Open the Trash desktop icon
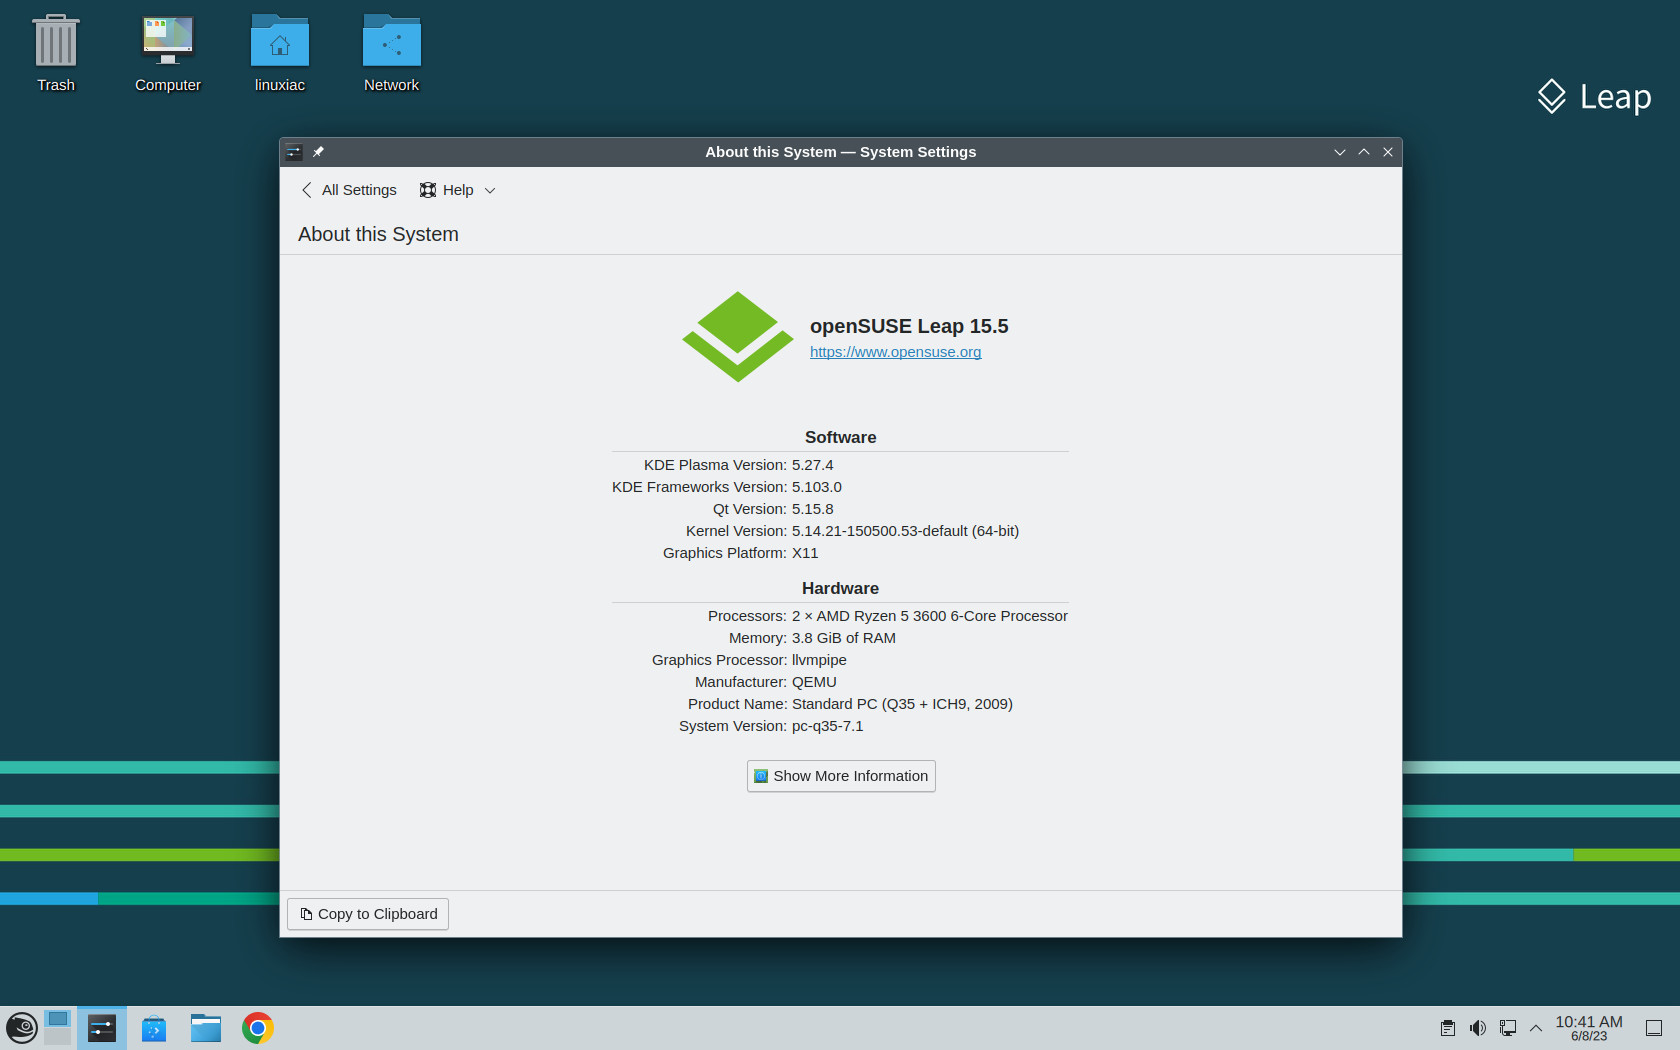The height and width of the screenshot is (1050, 1680). [x=56, y=54]
